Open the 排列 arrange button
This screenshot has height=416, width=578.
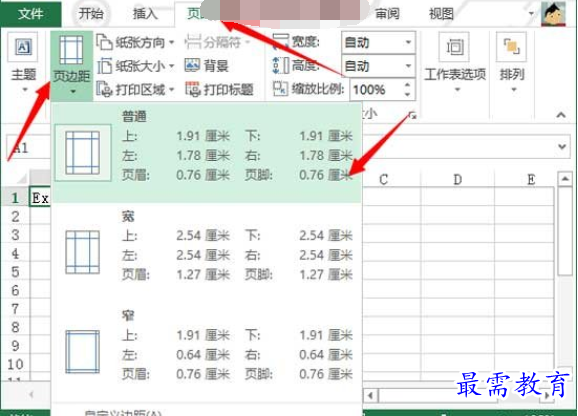pyautogui.click(x=512, y=63)
